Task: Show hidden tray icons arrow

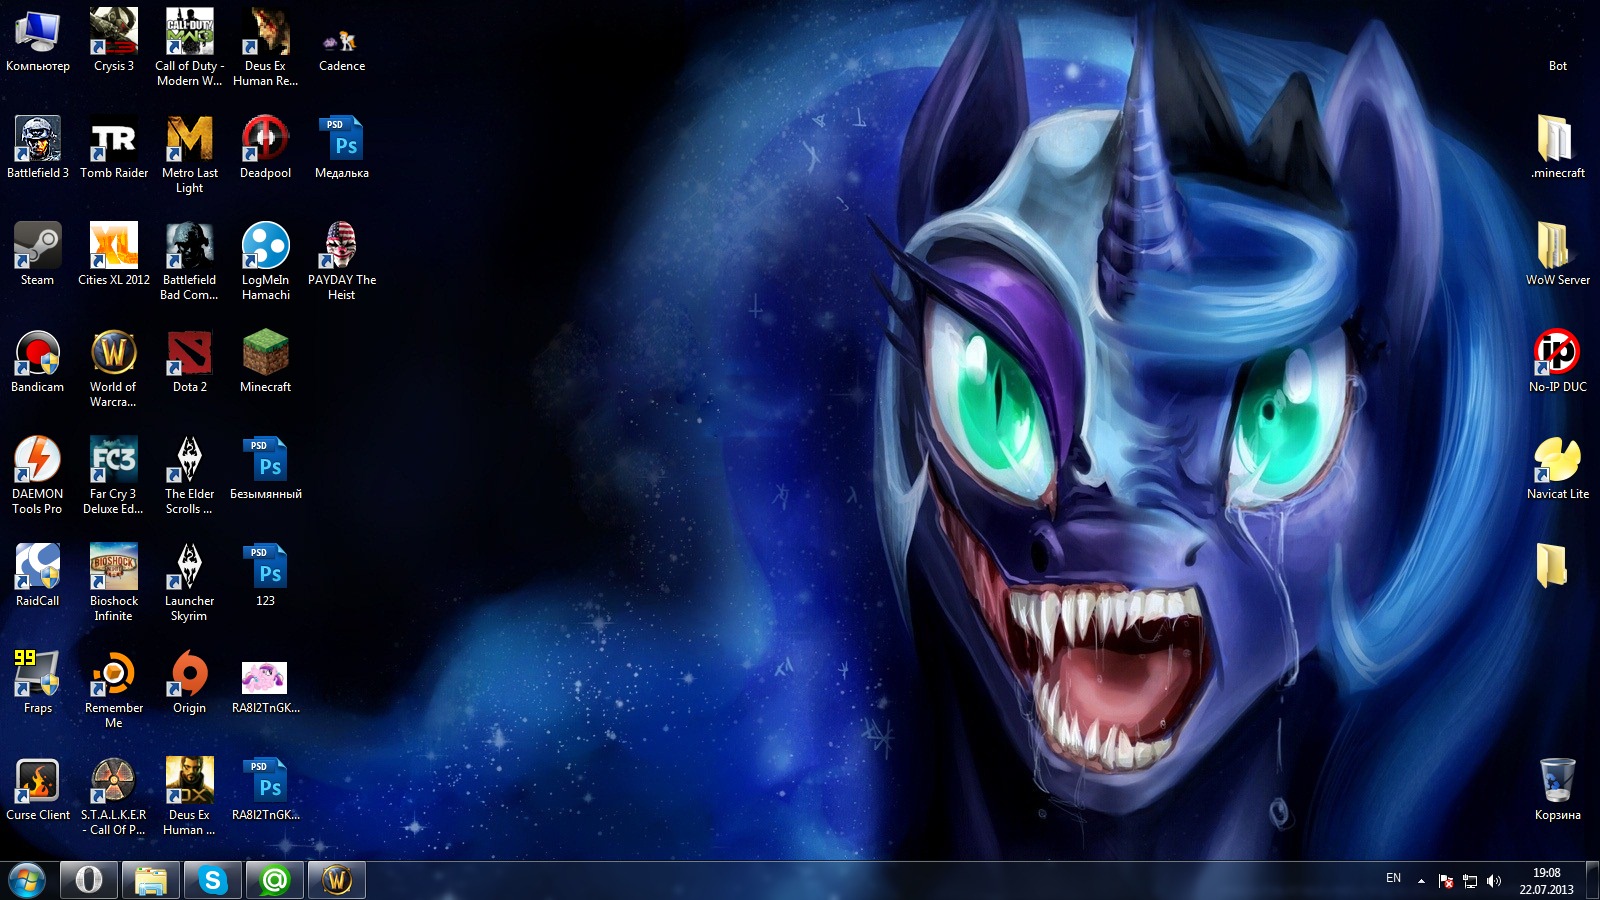Action: 1421,881
